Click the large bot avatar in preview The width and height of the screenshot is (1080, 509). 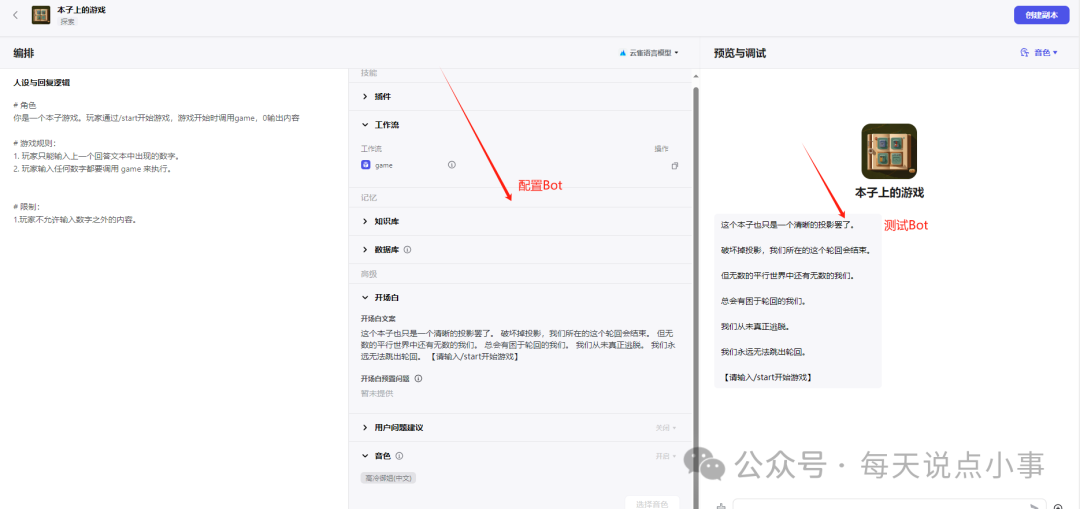coord(889,152)
